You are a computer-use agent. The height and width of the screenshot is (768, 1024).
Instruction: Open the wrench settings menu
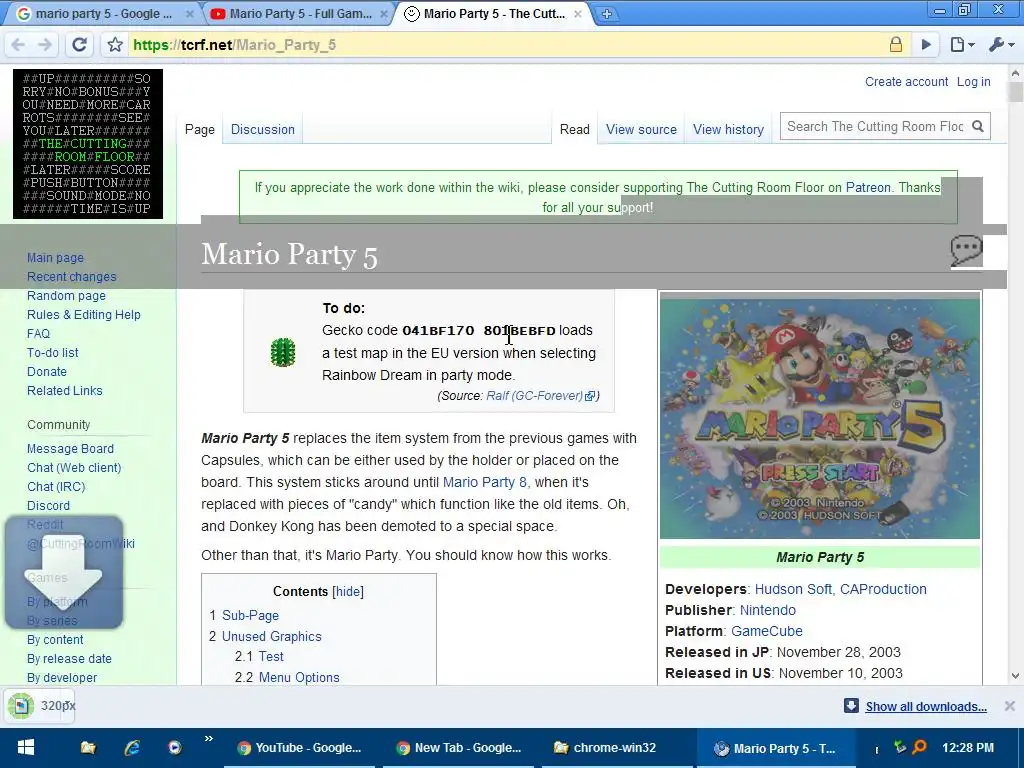[1001, 44]
